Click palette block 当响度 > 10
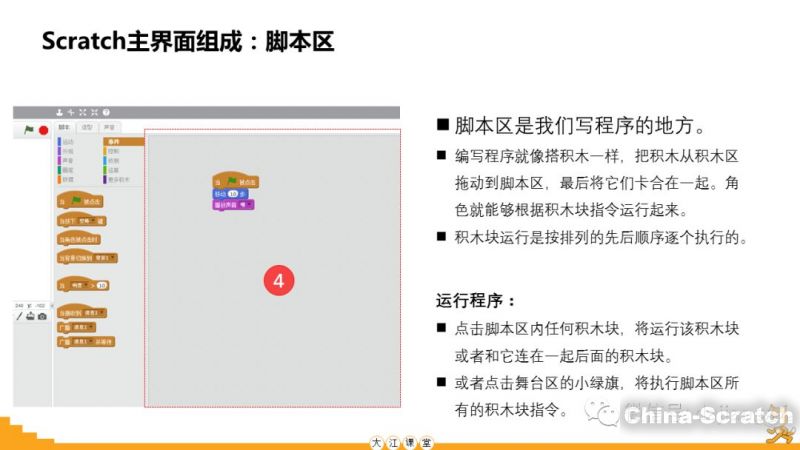The width and height of the screenshot is (800, 450). pyautogui.click(x=83, y=285)
